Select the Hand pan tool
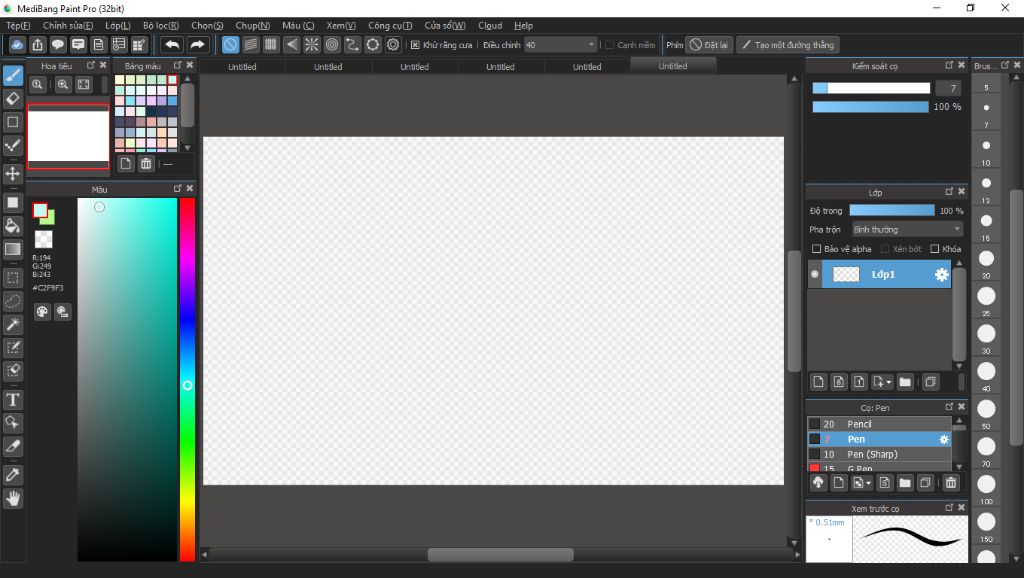This screenshot has width=1024, height=578. (x=13, y=498)
